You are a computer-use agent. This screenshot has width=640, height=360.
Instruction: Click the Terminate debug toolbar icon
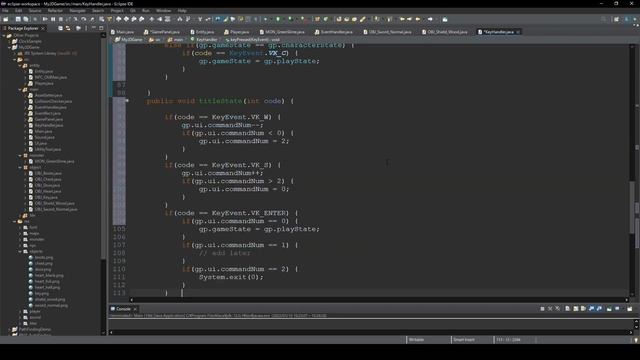[x=61, y=19]
